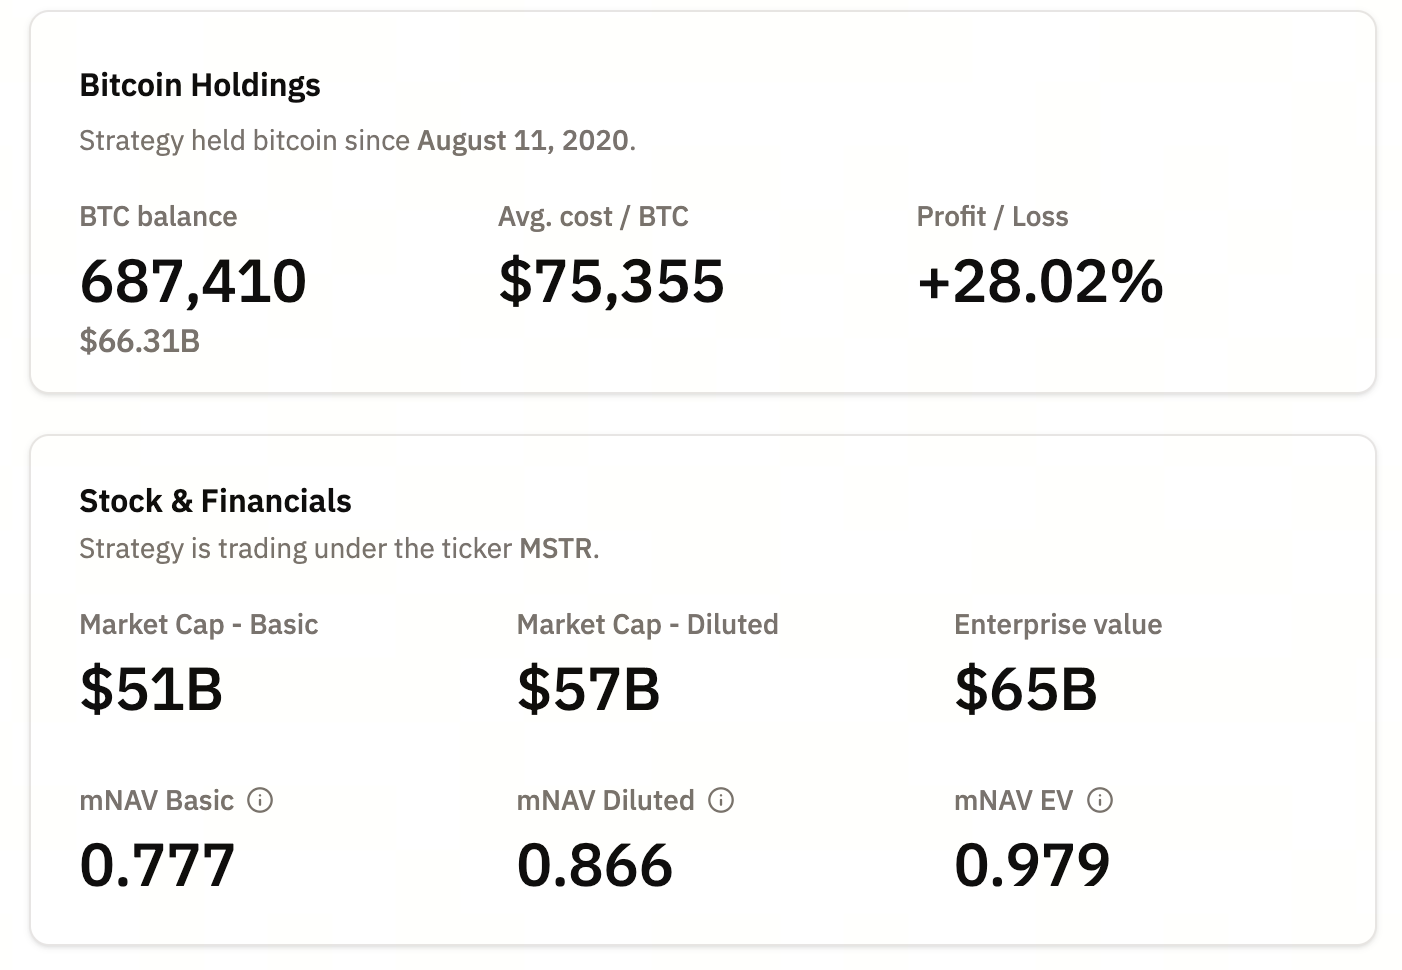Image resolution: width=1402 pixels, height=970 pixels.
Task: Click the Enterprise value label
Action: (1058, 624)
